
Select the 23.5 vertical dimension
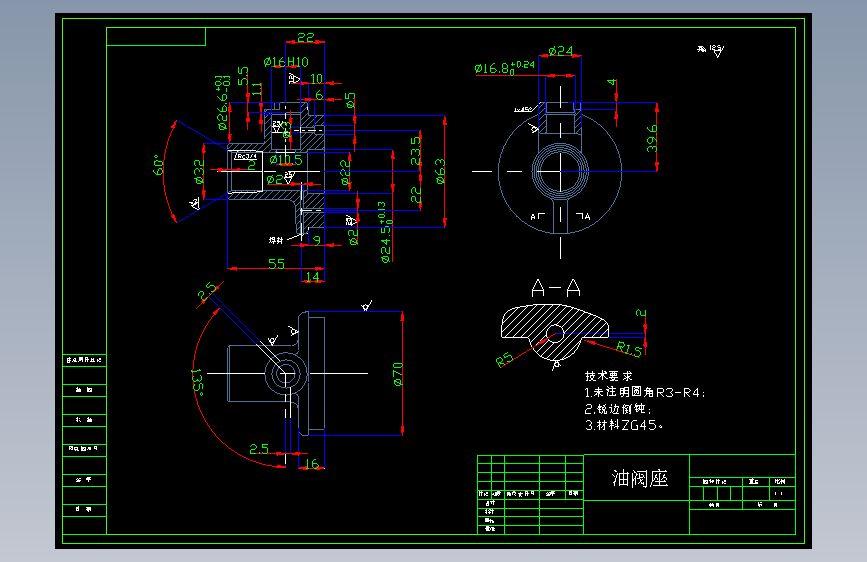coord(415,152)
